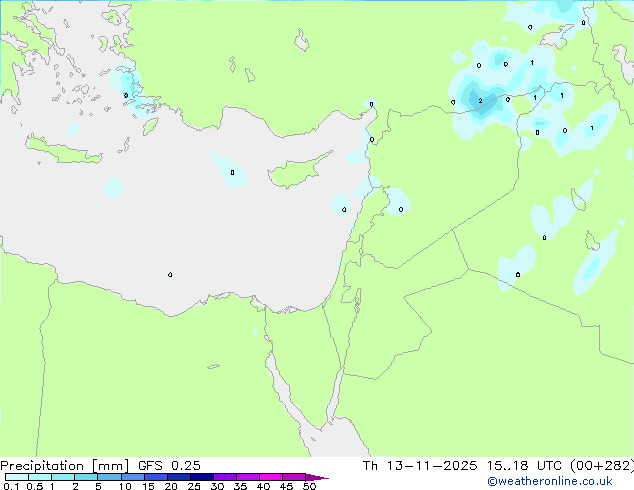Click the legend label "0.1"
Screen dimensions: 634x490
click(11, 486)
